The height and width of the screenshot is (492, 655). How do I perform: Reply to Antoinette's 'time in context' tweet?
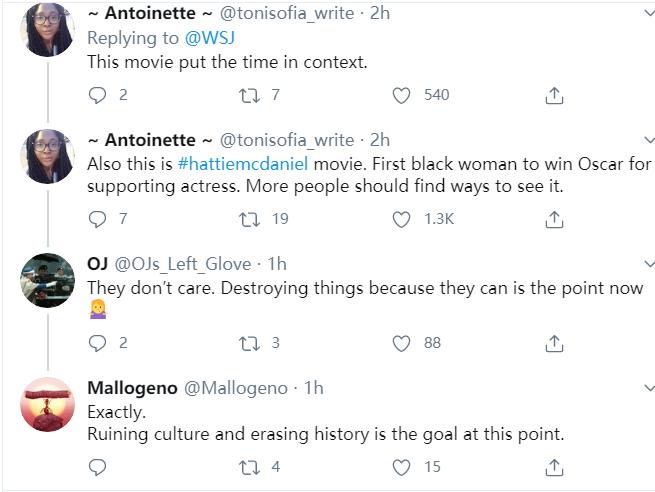[x=98, y=95]
